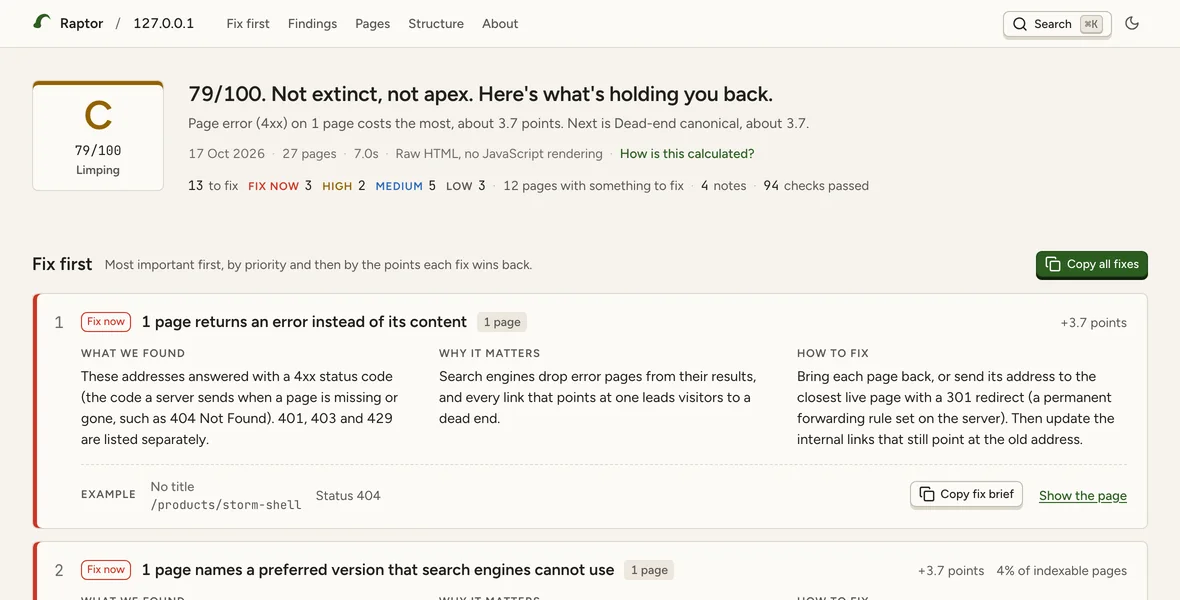Click the 'Status 404' text
This screenshot has height=600, width=1180.
click(x=348, y=495)
